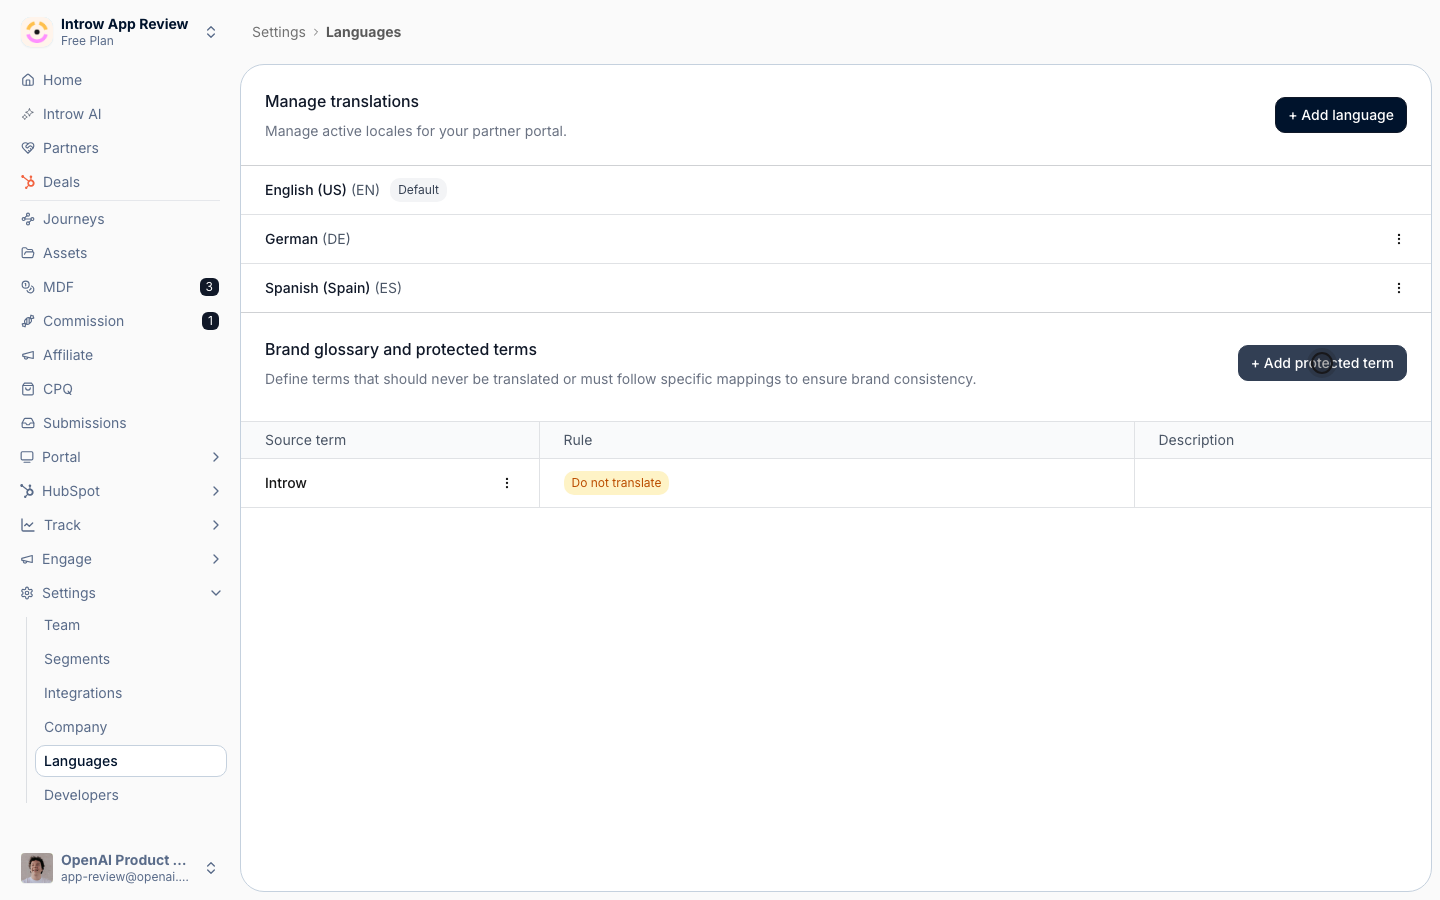This screenshot has height=900, width=1440.
Task: Click the Home house icon
Action: (x=28, y=80)
